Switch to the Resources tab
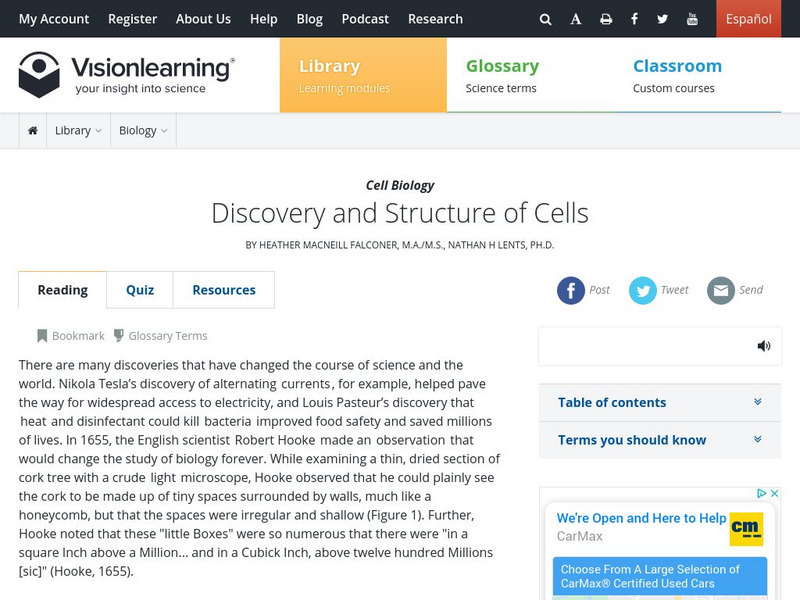The width and height of the screenshot is (800, 600). [x=224, y=290]
